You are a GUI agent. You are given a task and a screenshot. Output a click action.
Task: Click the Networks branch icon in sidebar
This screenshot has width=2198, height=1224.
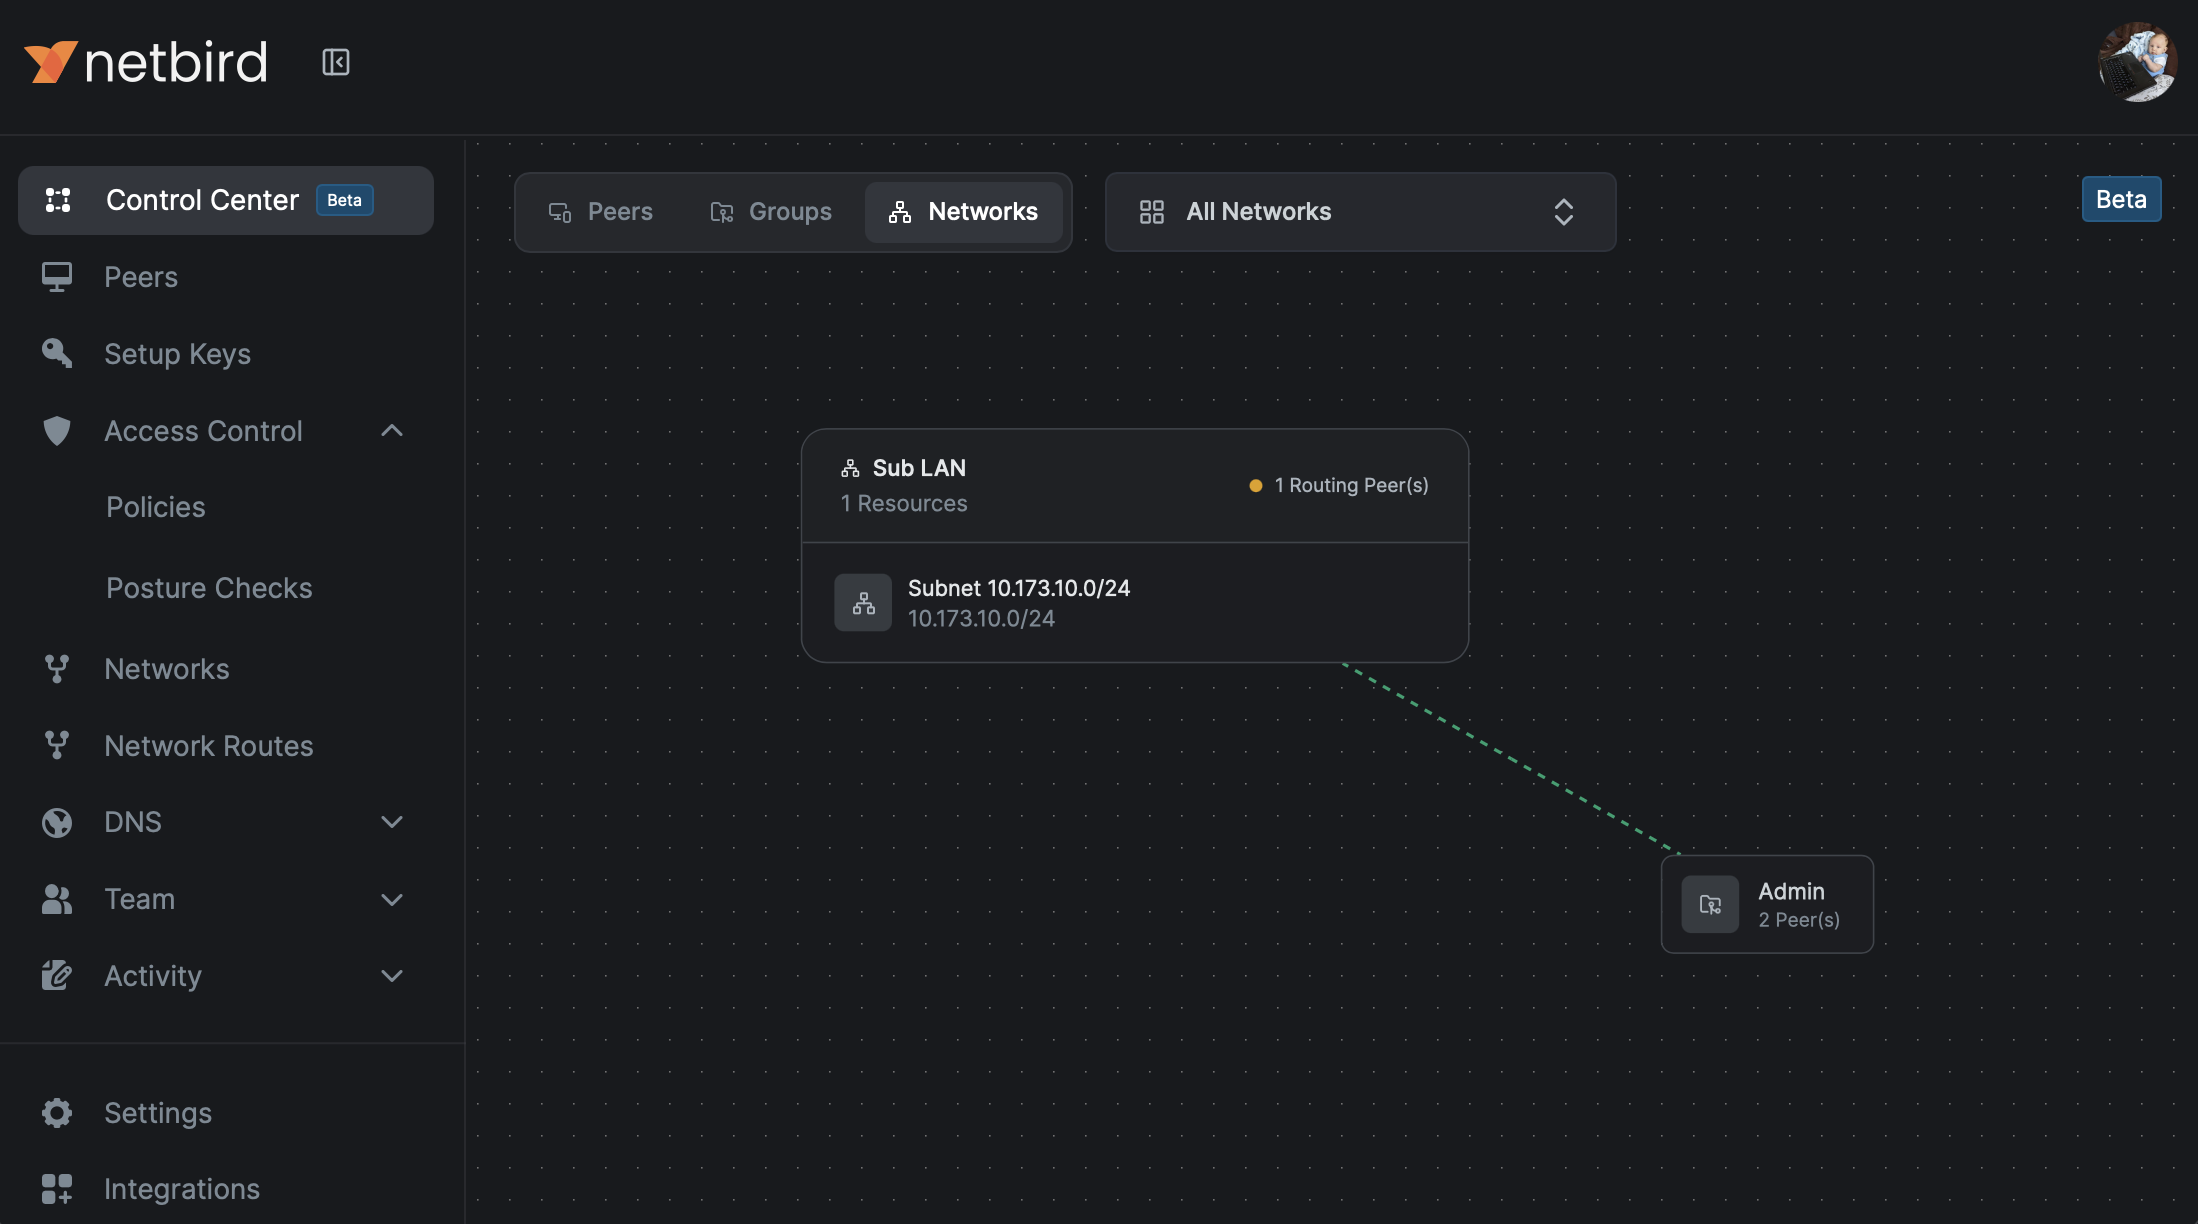click(x=57, y=668)
